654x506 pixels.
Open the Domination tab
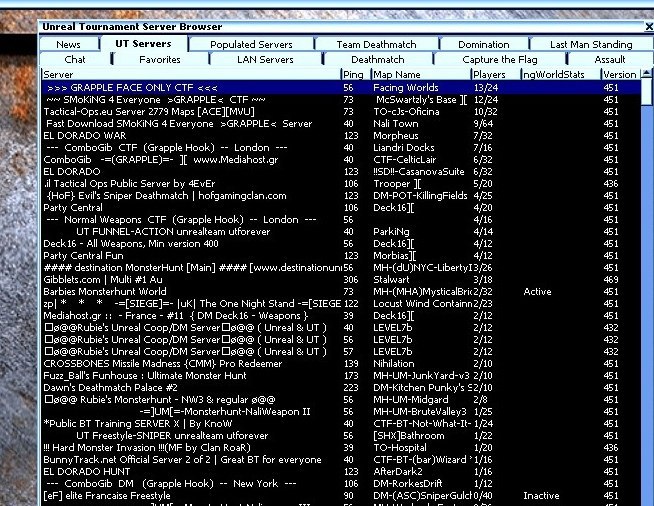click(x=483, y=45)
